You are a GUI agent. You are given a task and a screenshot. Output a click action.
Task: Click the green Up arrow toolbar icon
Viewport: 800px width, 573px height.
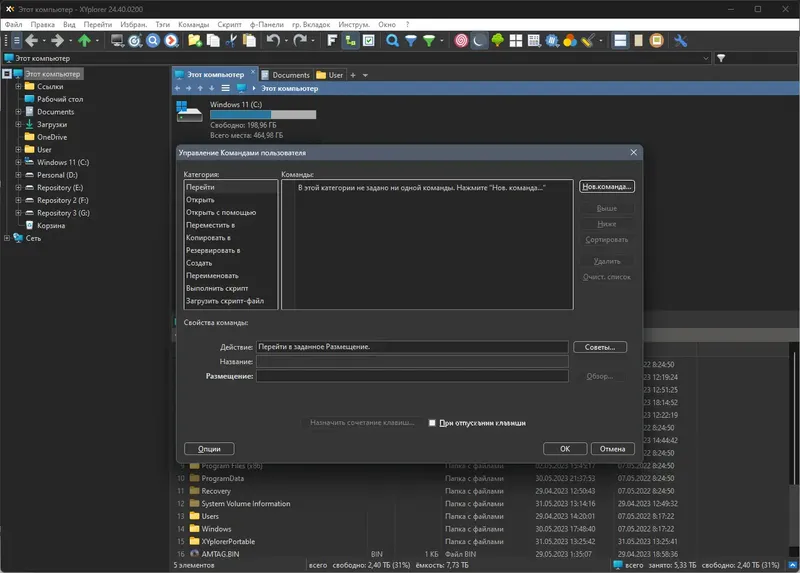point(84,41)
